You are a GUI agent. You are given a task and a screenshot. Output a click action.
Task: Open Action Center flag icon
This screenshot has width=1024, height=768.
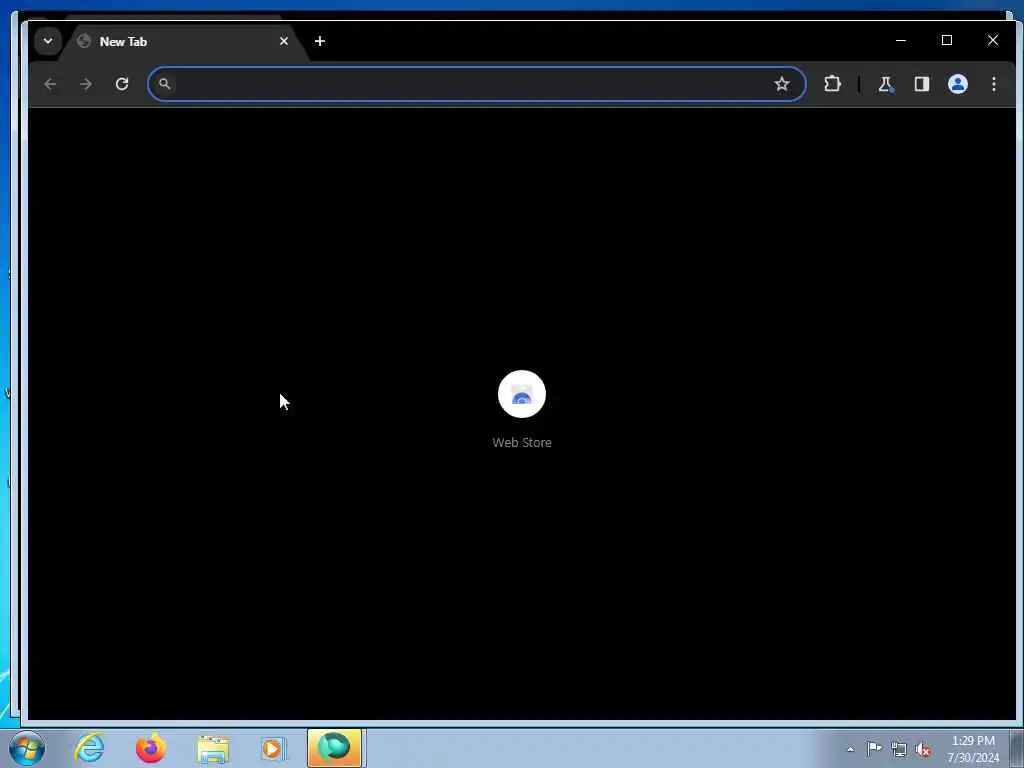pyautogui.click(x=874, y=748)
